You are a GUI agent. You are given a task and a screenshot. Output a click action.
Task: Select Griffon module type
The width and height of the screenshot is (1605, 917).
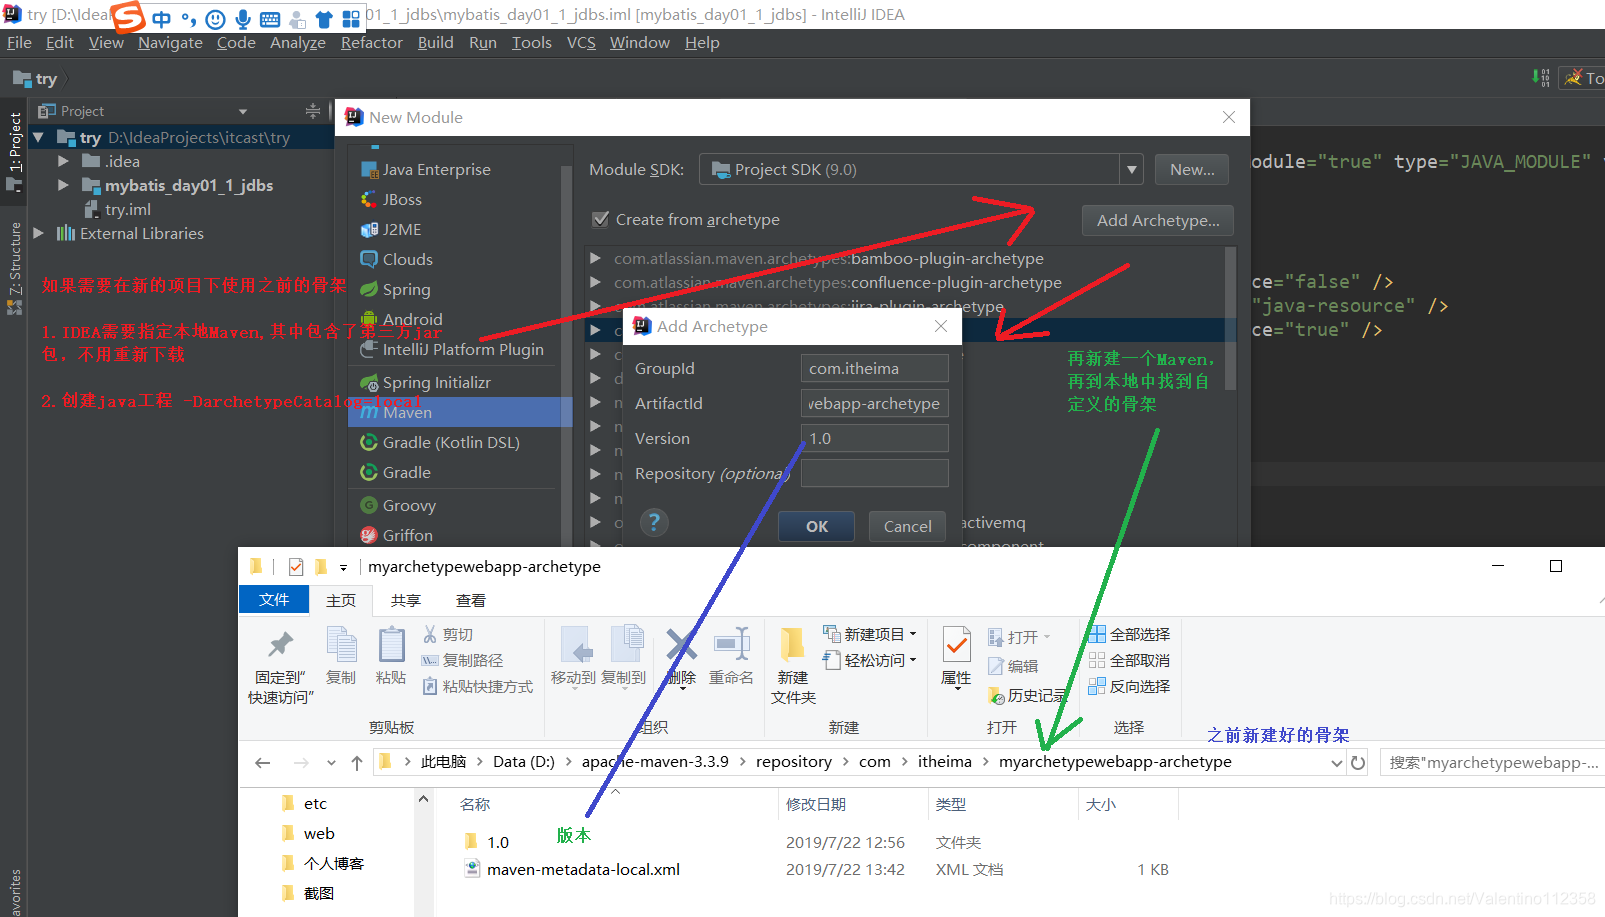coord(397,536)
